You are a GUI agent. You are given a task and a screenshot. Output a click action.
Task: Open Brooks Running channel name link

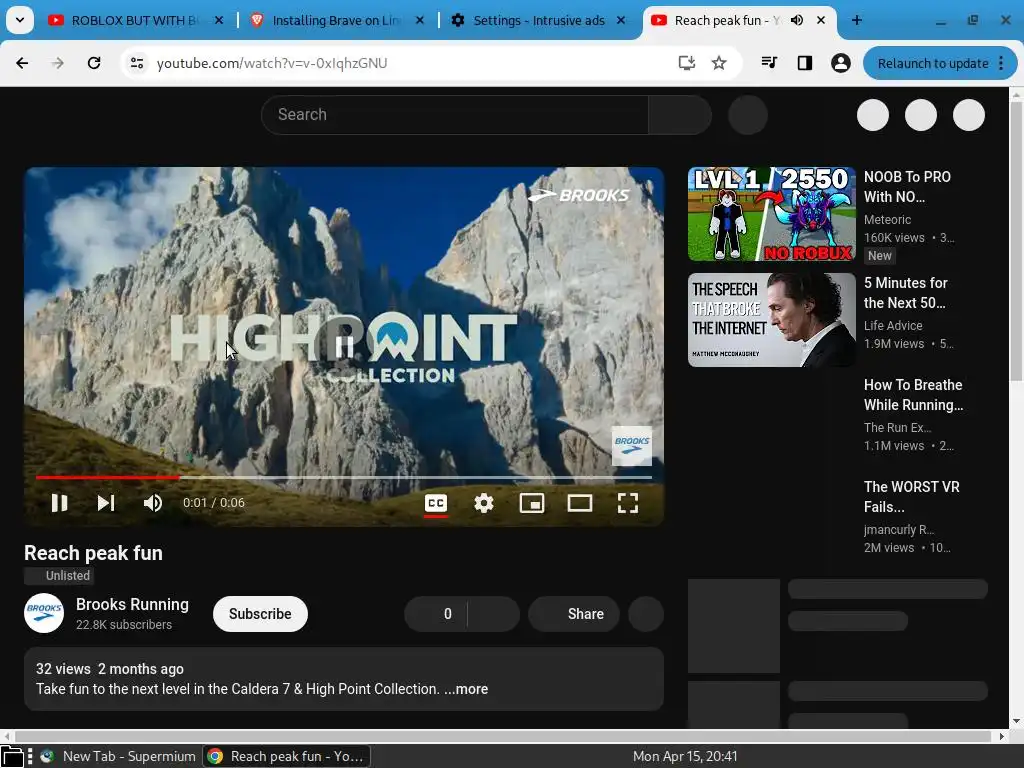[132, 604]
